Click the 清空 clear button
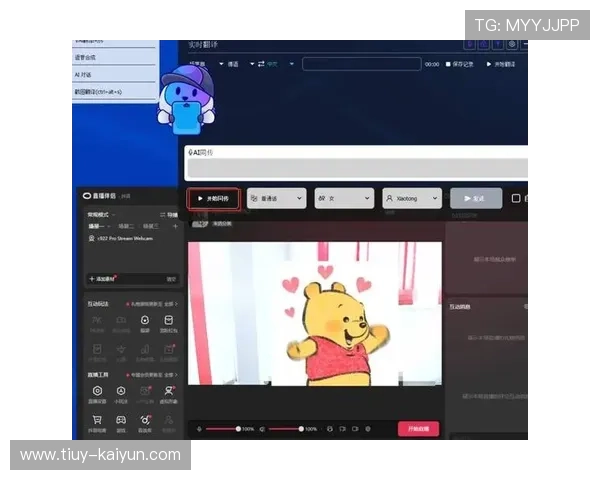600x480 pixels. coord(171,279)
